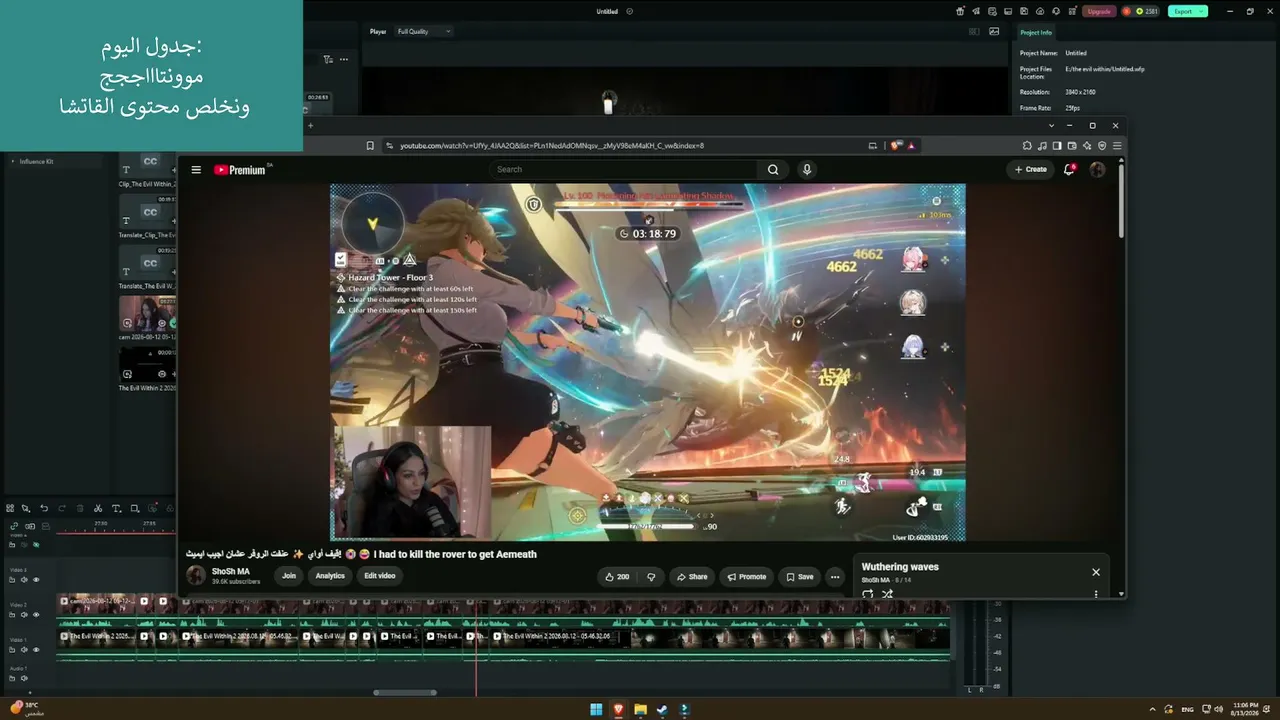Click the browser address bar URL
Viewport: 1280px width, 720px height.
[x=552, y=146]
